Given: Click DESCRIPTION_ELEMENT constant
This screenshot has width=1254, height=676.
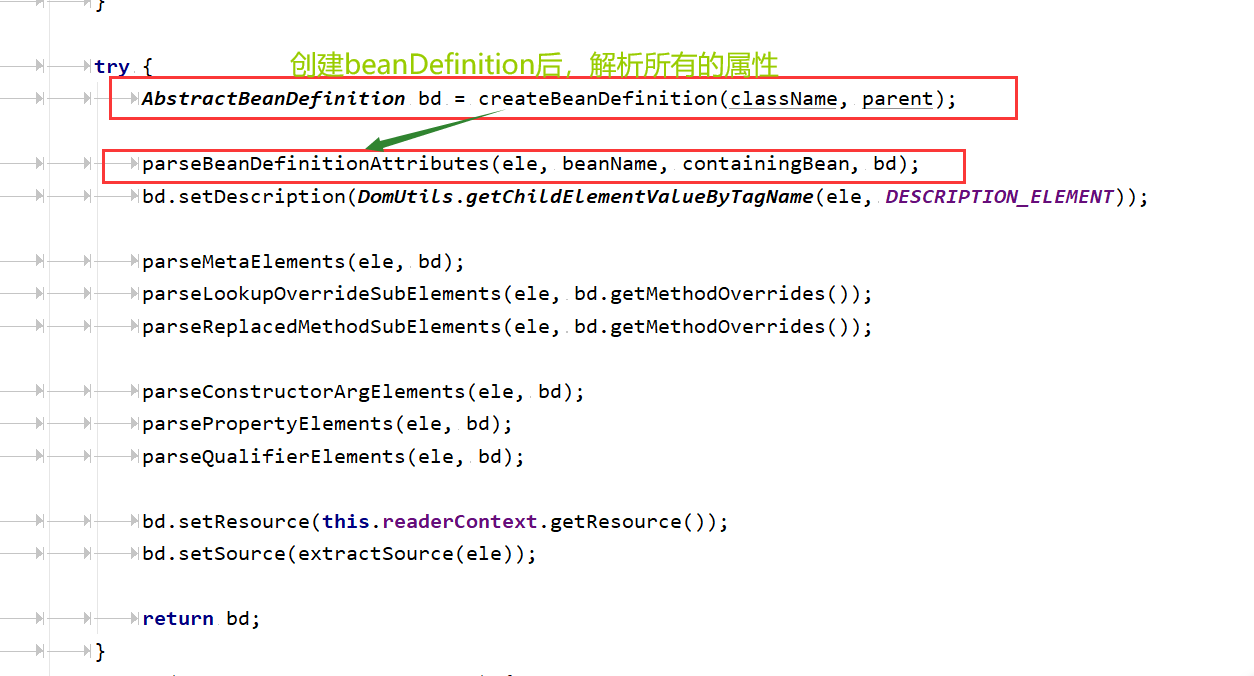Looking at the screenshot, I should (x=999, y=197).
